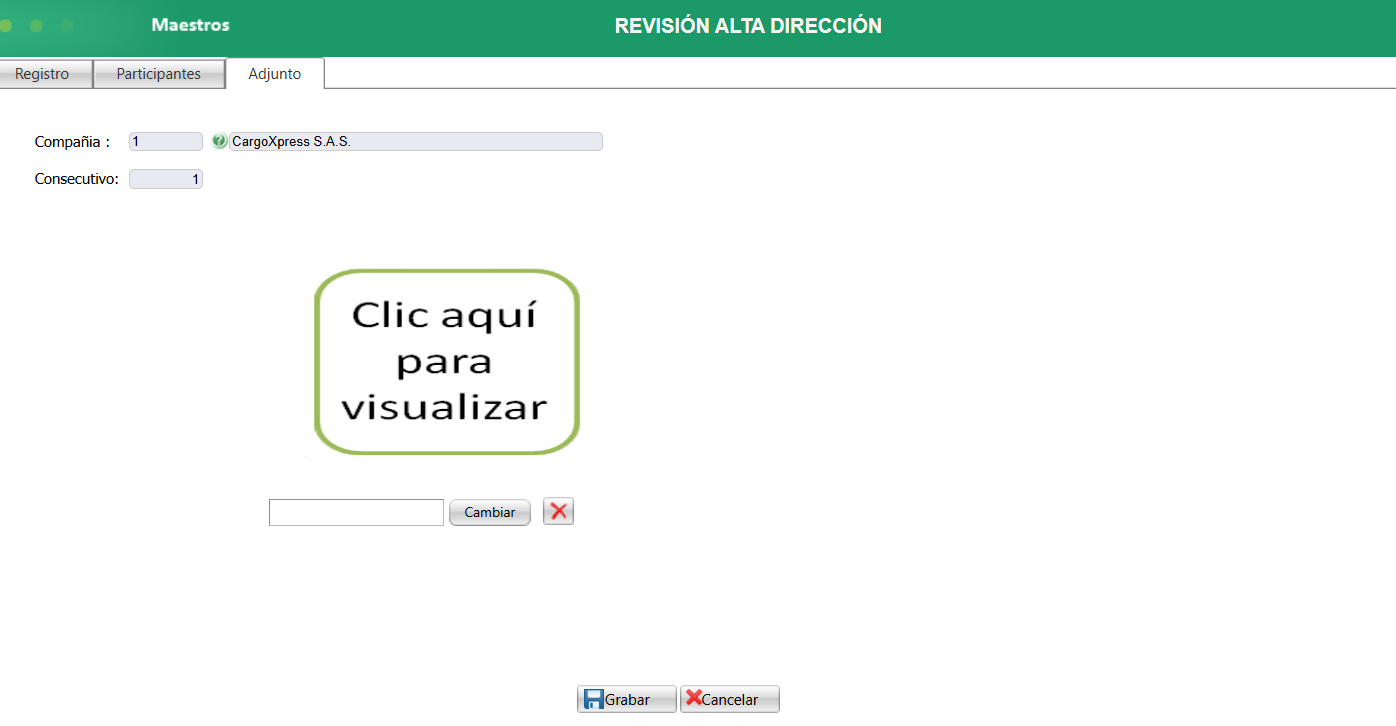Click the file path field beside Cambiar
This screenshot has width=1396, height=726.
pyautogui.click(x=355, y=511)
